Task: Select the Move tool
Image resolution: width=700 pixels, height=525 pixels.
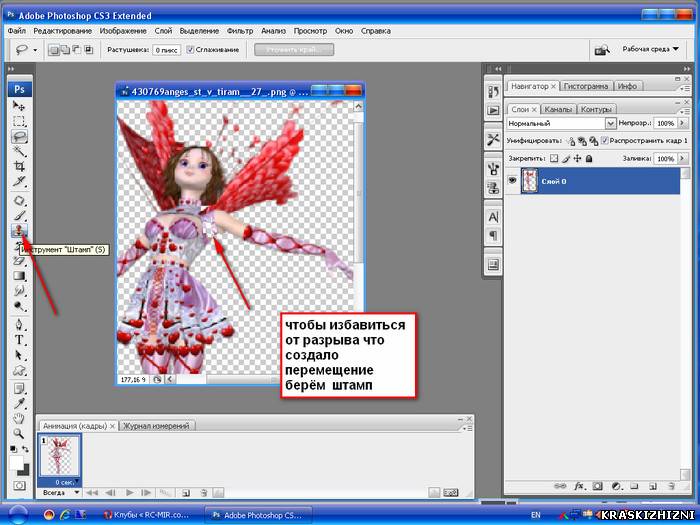Action: pyautogui.click(x=19, y=106)
